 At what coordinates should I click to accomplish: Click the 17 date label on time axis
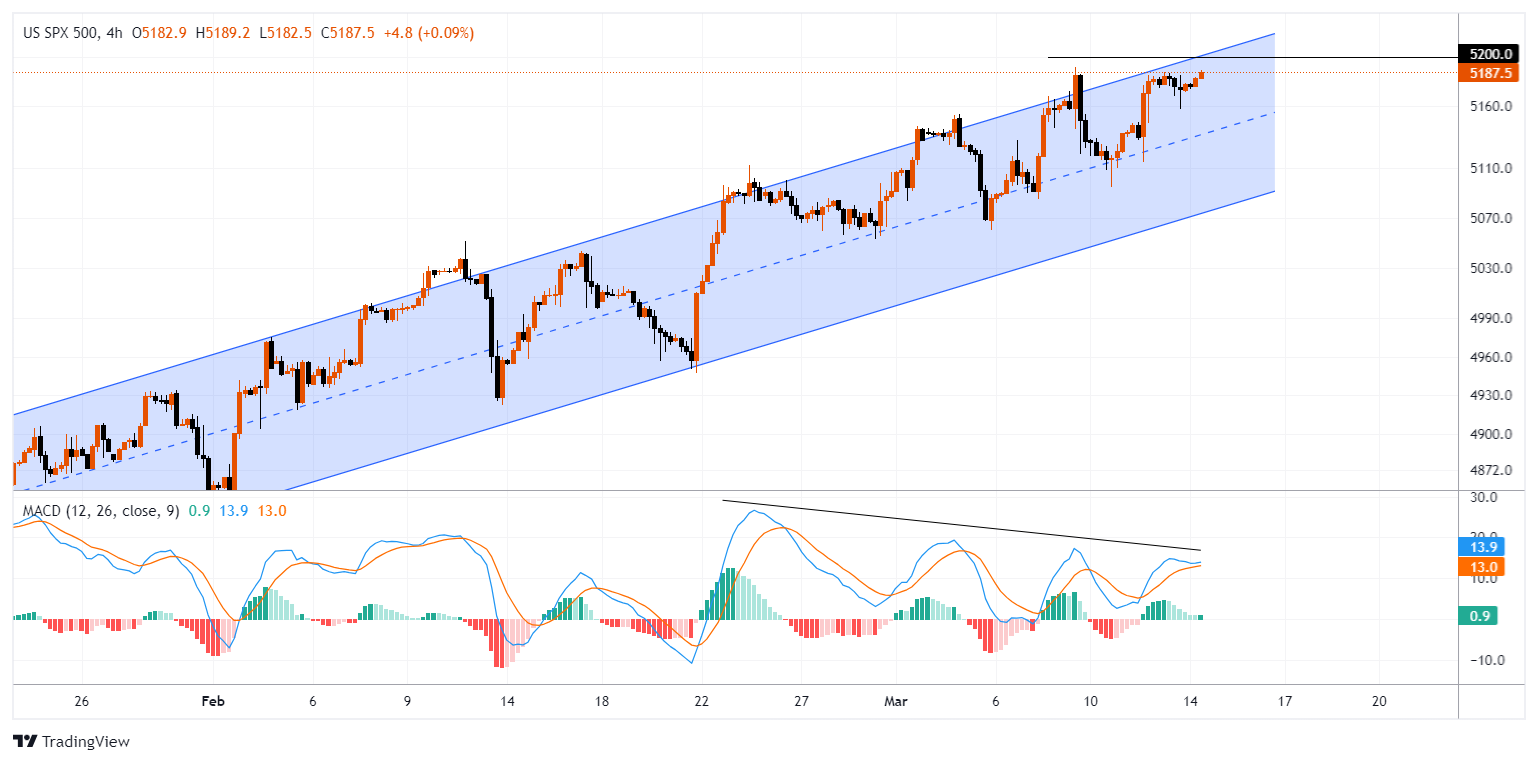[1284, 701]
